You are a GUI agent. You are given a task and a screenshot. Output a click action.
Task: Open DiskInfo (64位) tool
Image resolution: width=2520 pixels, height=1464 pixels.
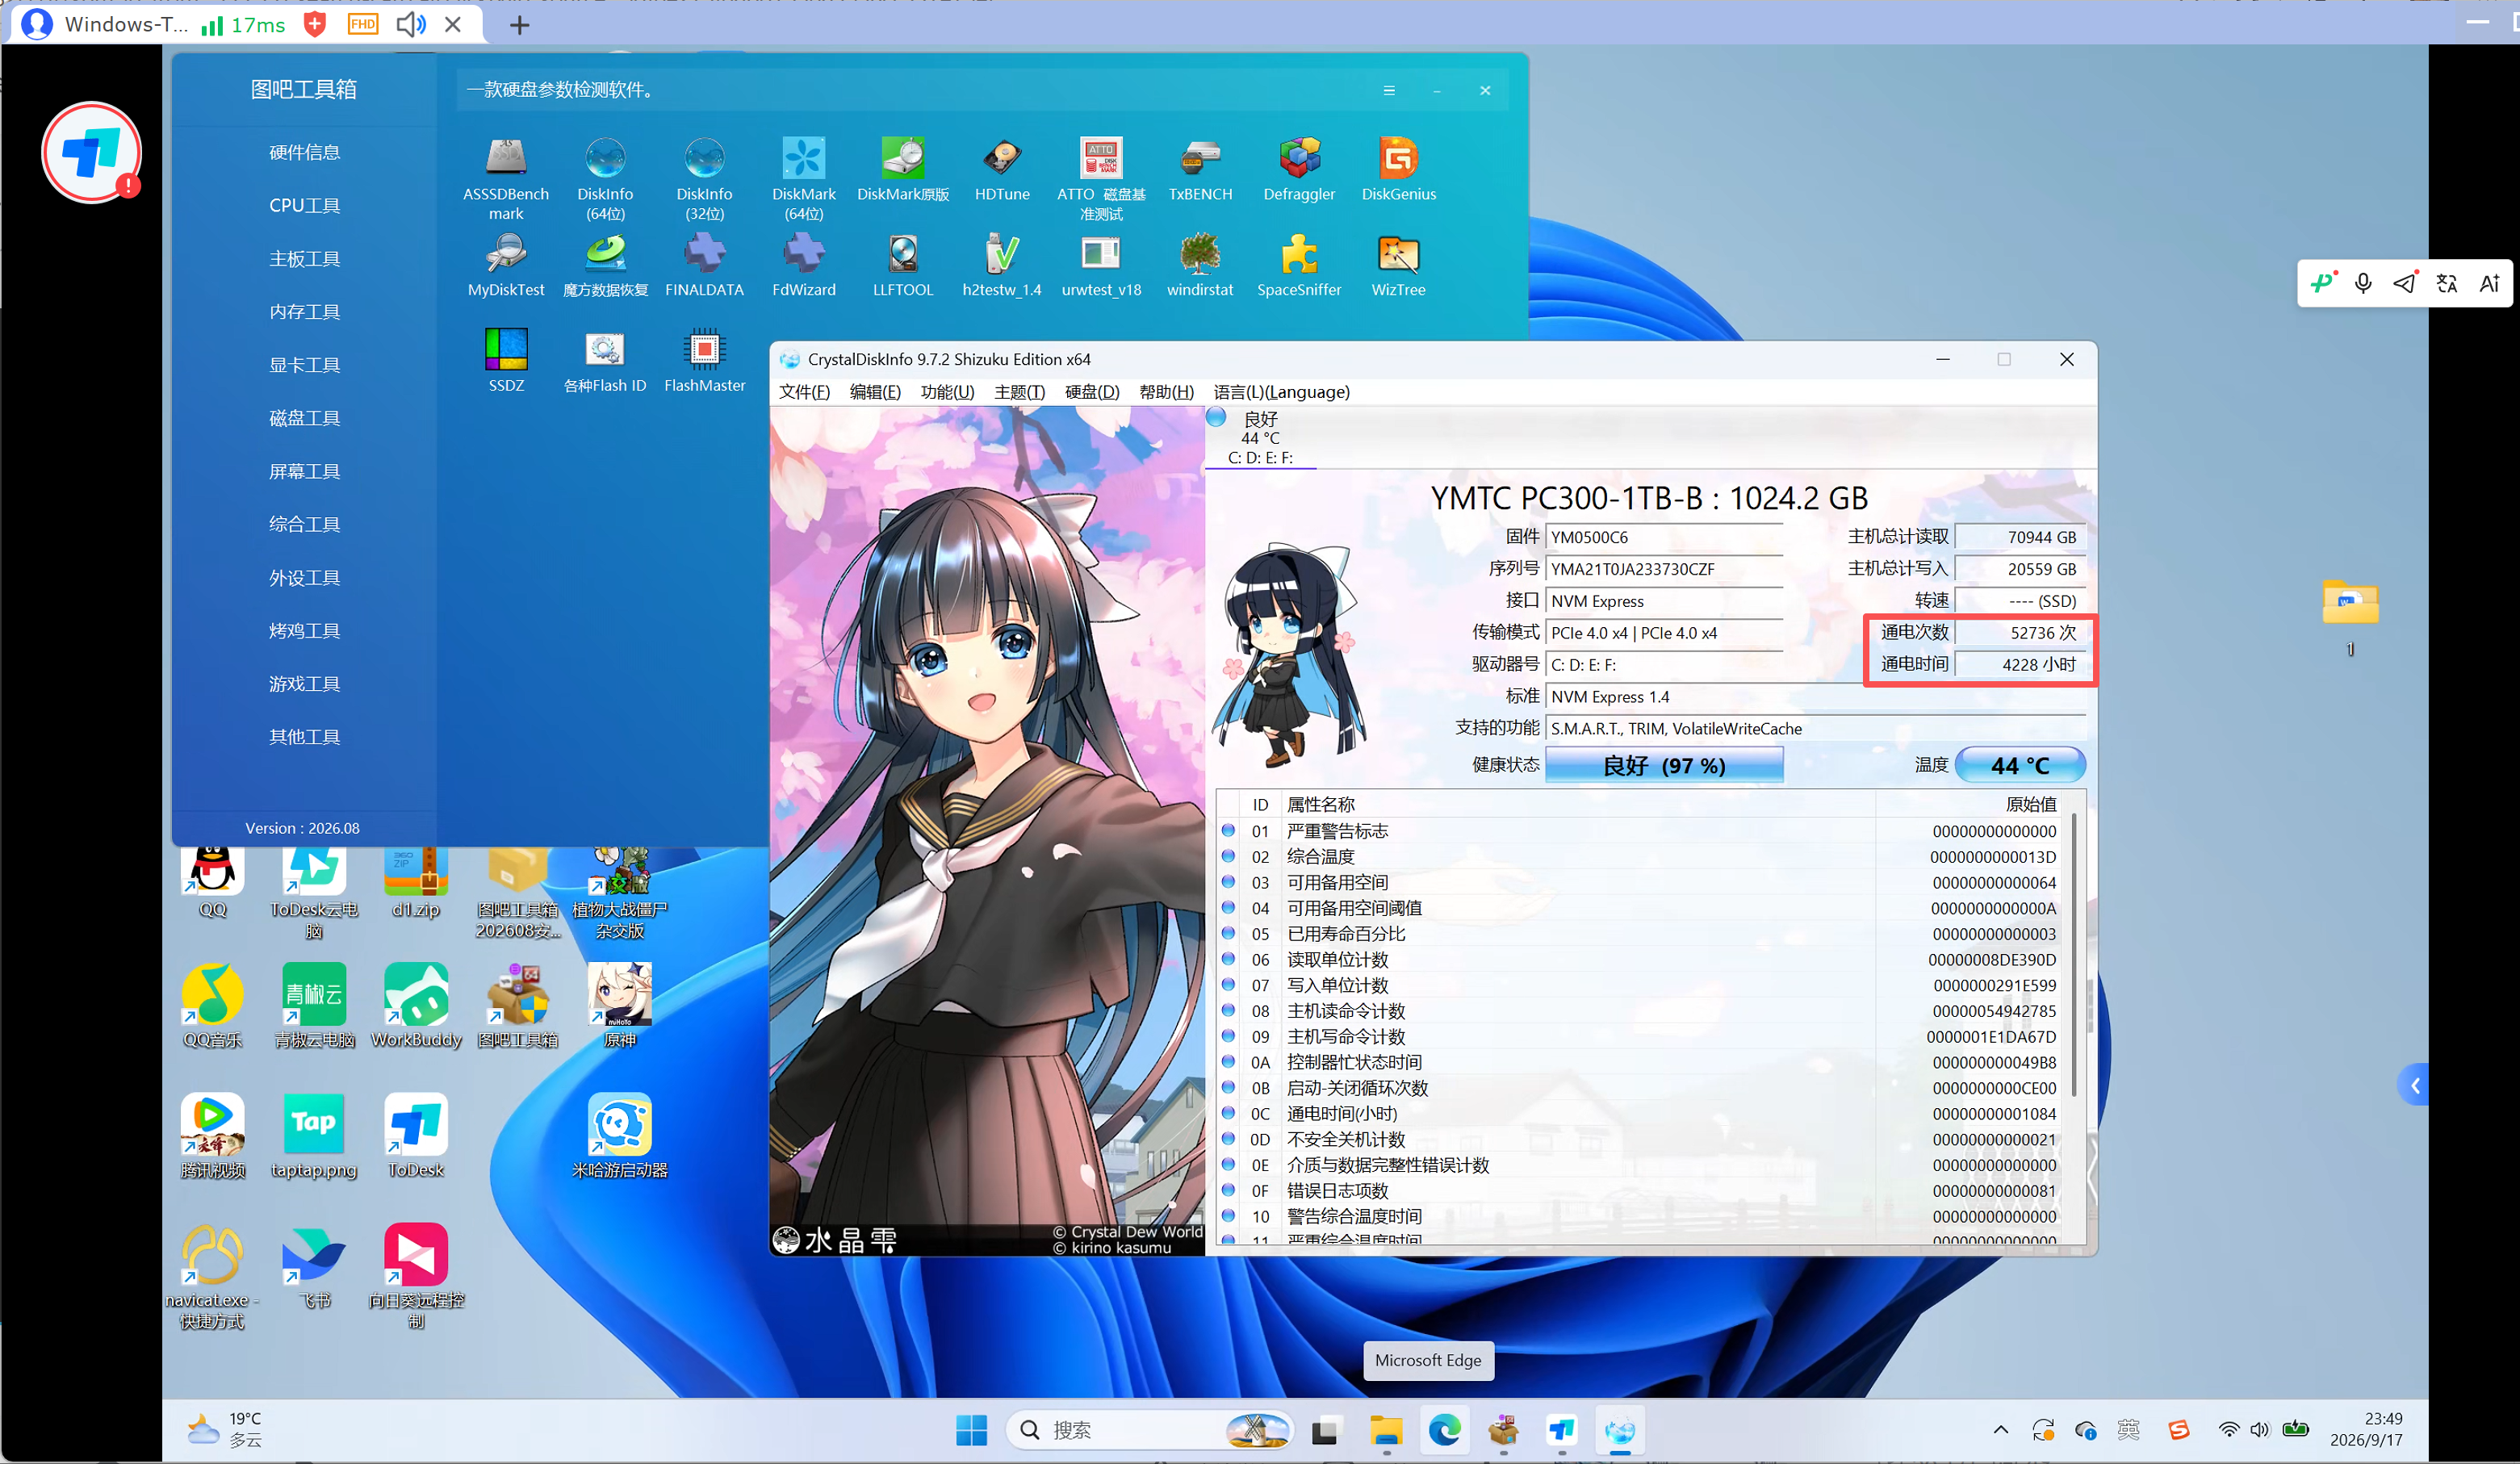click(x=605, y=178)
